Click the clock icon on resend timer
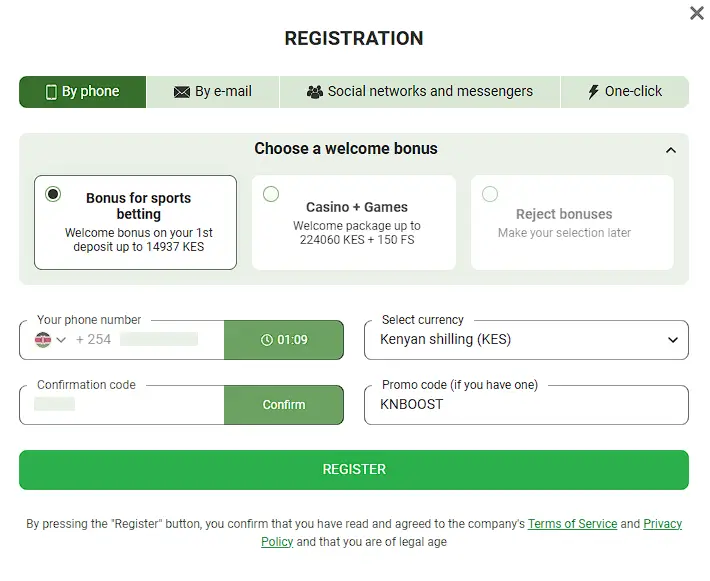This screenshot has width=710, height=581. 266,340
